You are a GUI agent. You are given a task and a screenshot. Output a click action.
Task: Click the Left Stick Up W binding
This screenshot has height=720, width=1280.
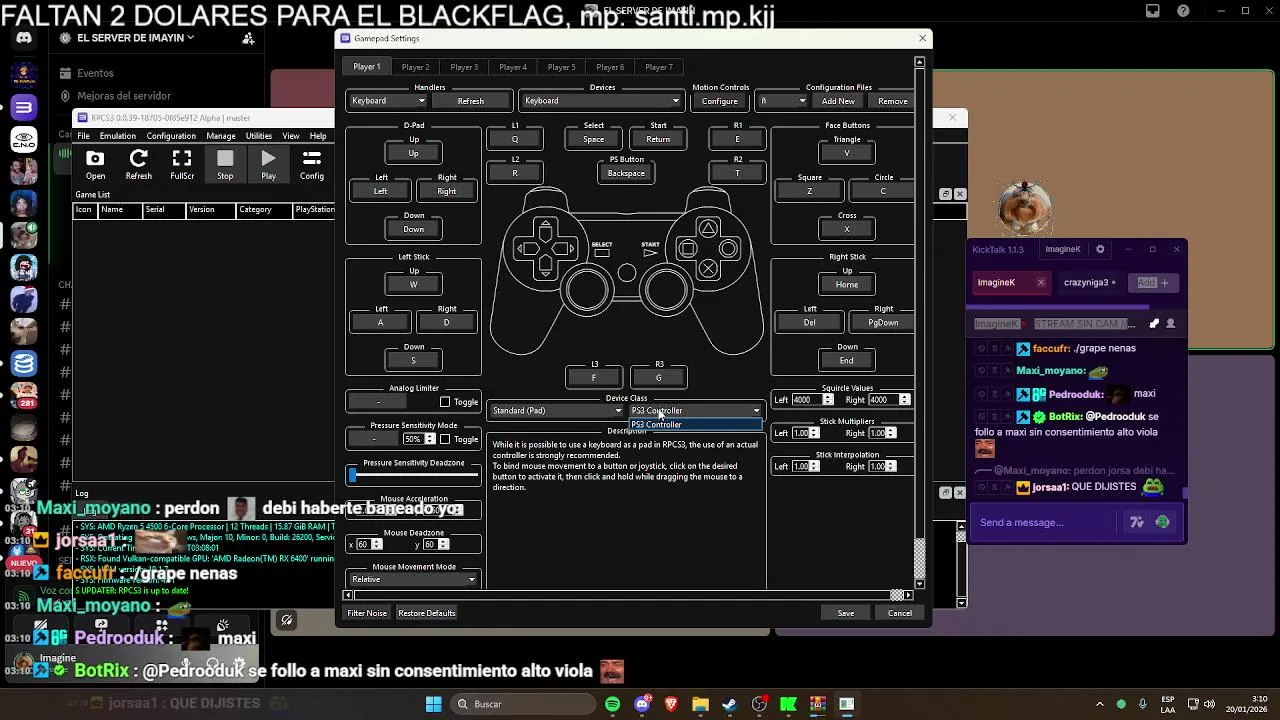point(413,284)
